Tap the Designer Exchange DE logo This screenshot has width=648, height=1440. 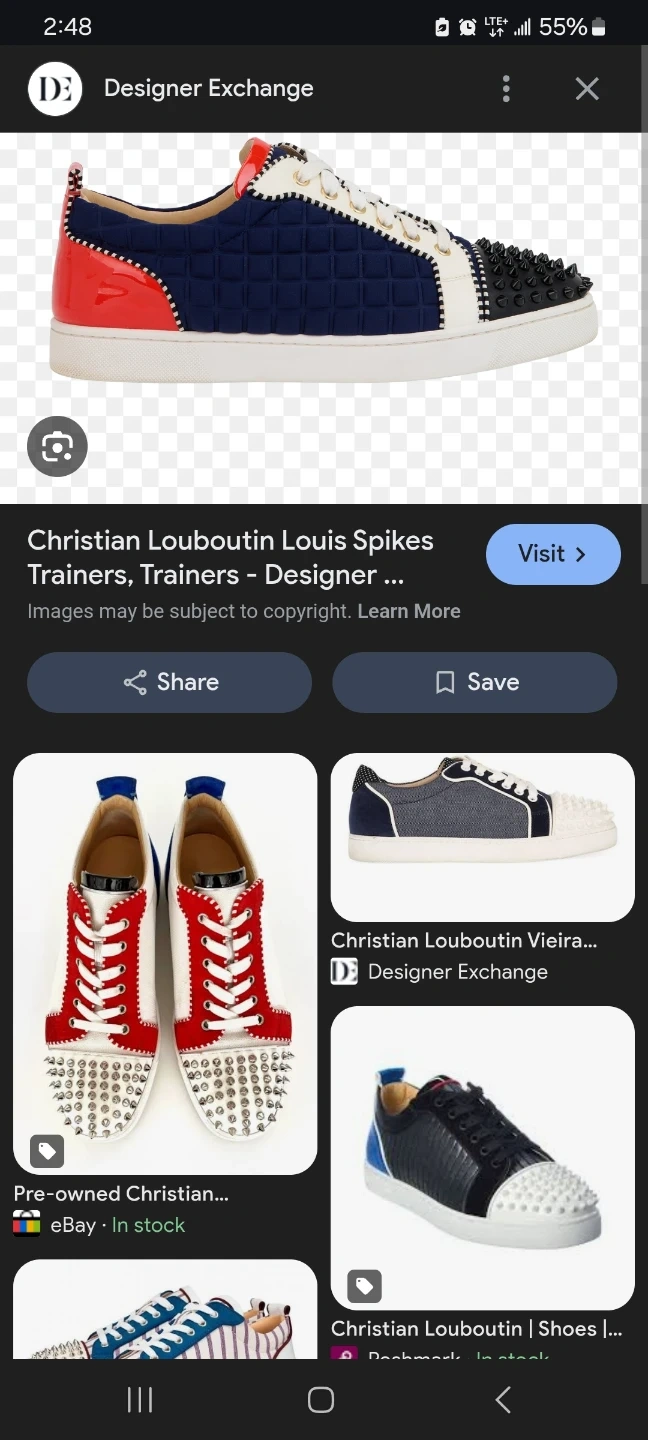(x=55, y=89)
